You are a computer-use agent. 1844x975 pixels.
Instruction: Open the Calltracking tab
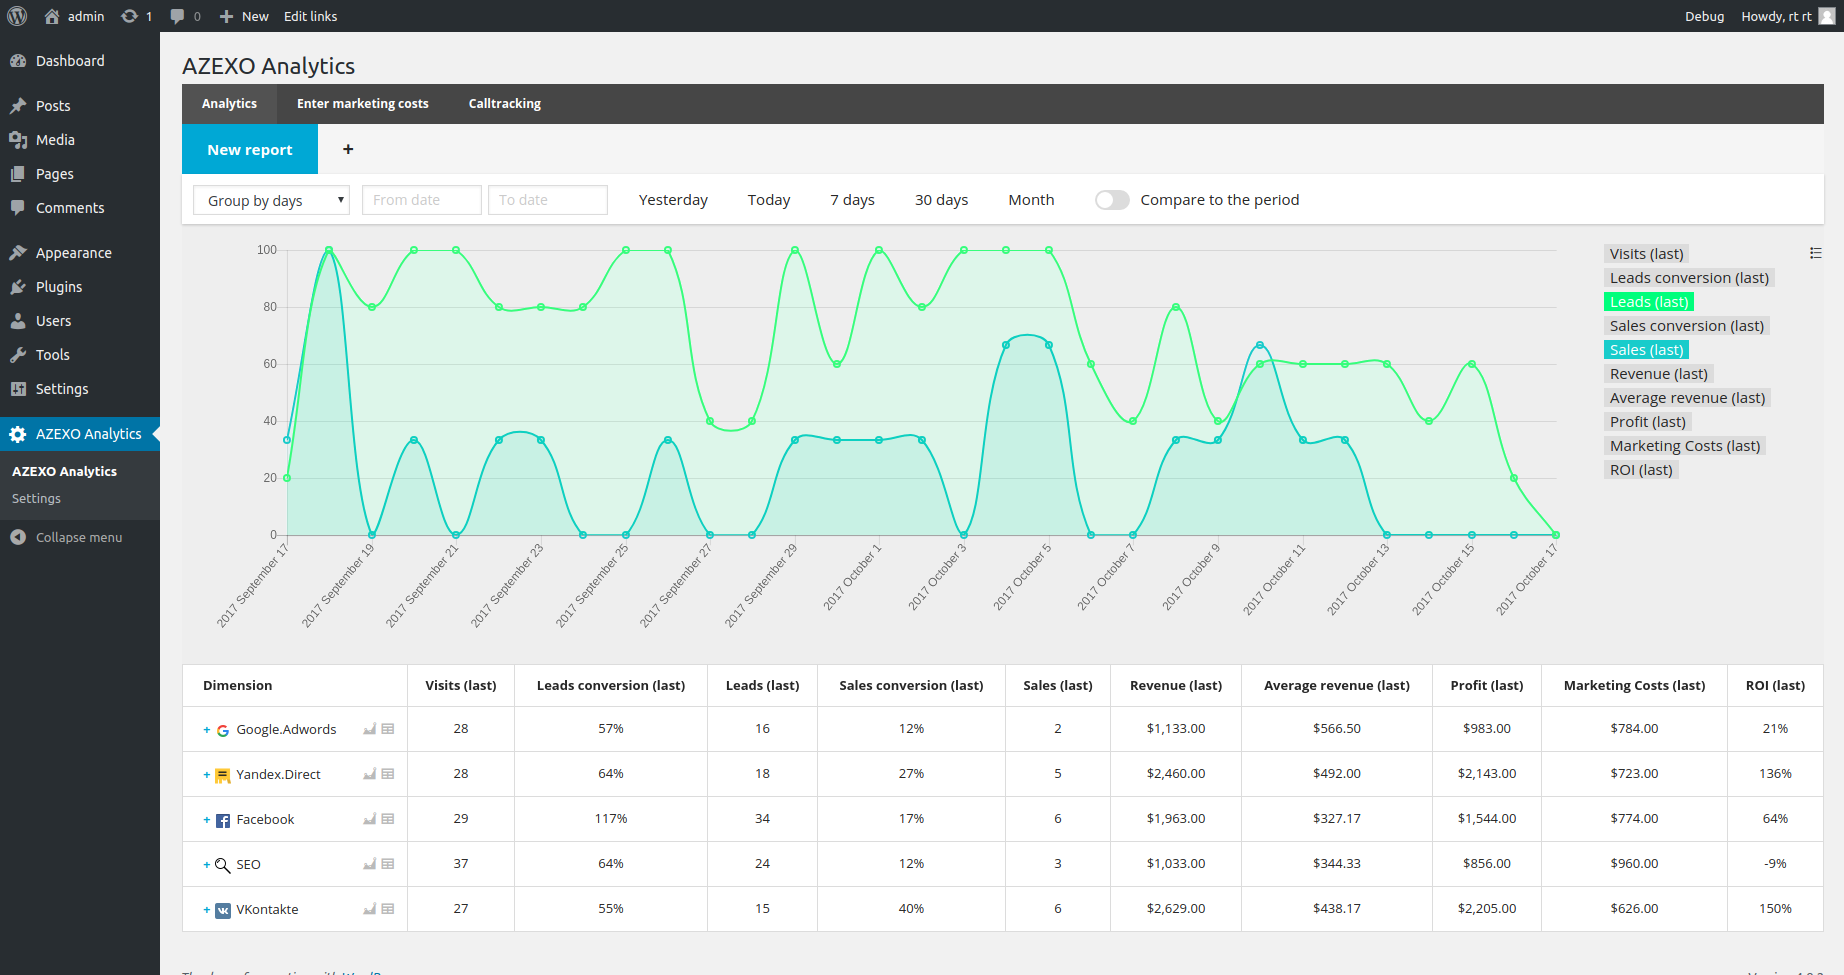coord(504,104)
